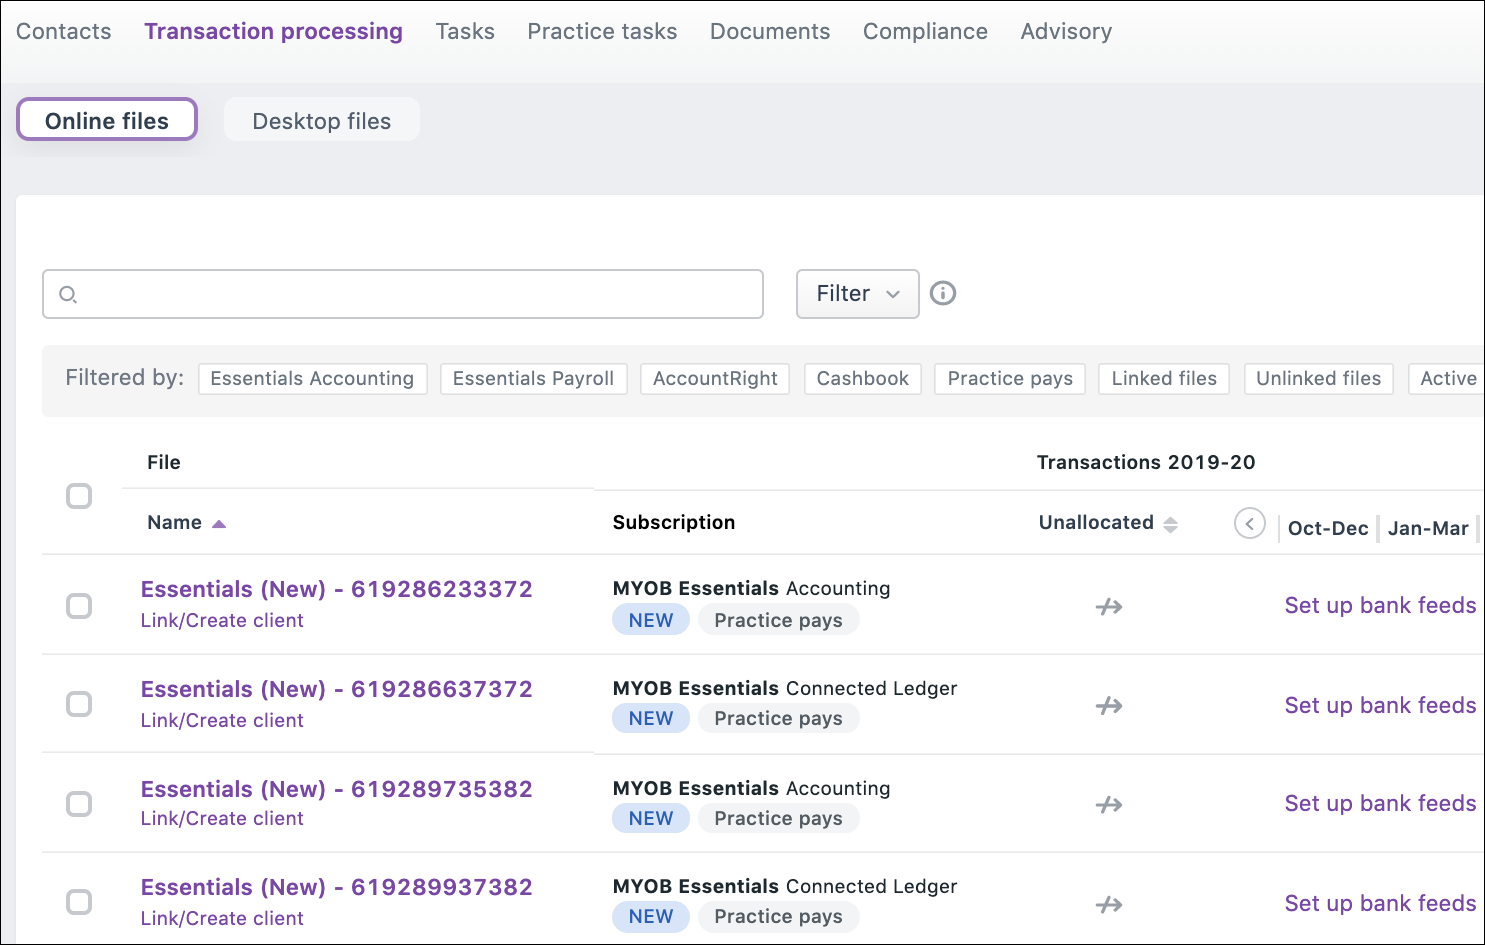
Task: Click Practice pays badge for file 619289937382
Action: (779, 916)
